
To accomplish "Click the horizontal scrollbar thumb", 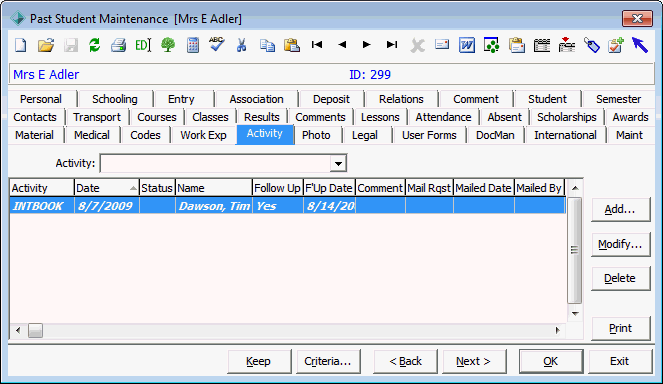I will point(36,330).
